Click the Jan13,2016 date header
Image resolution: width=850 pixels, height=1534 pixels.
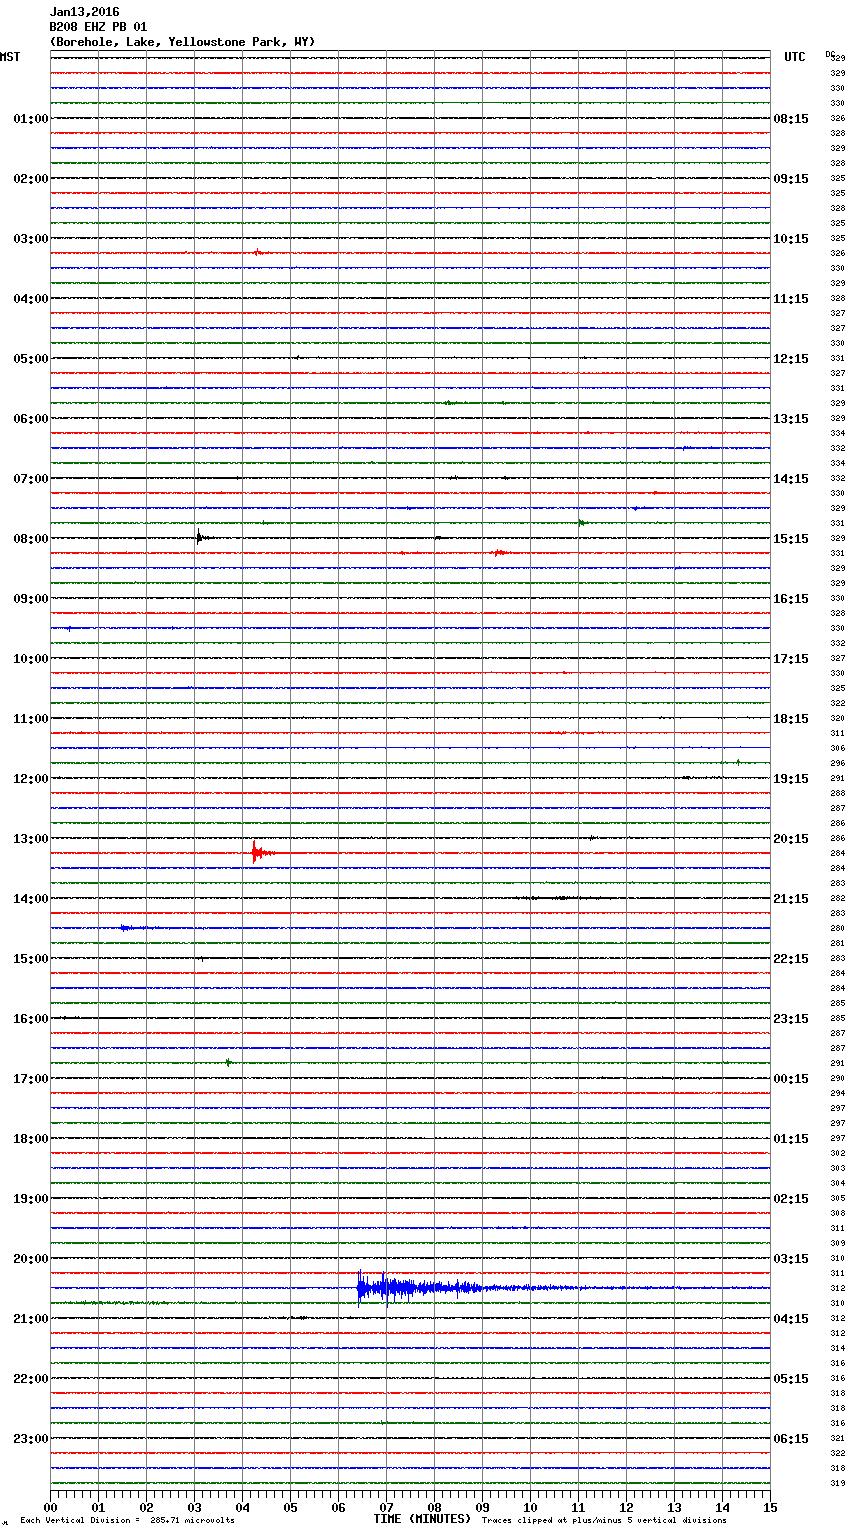[84, 12]
